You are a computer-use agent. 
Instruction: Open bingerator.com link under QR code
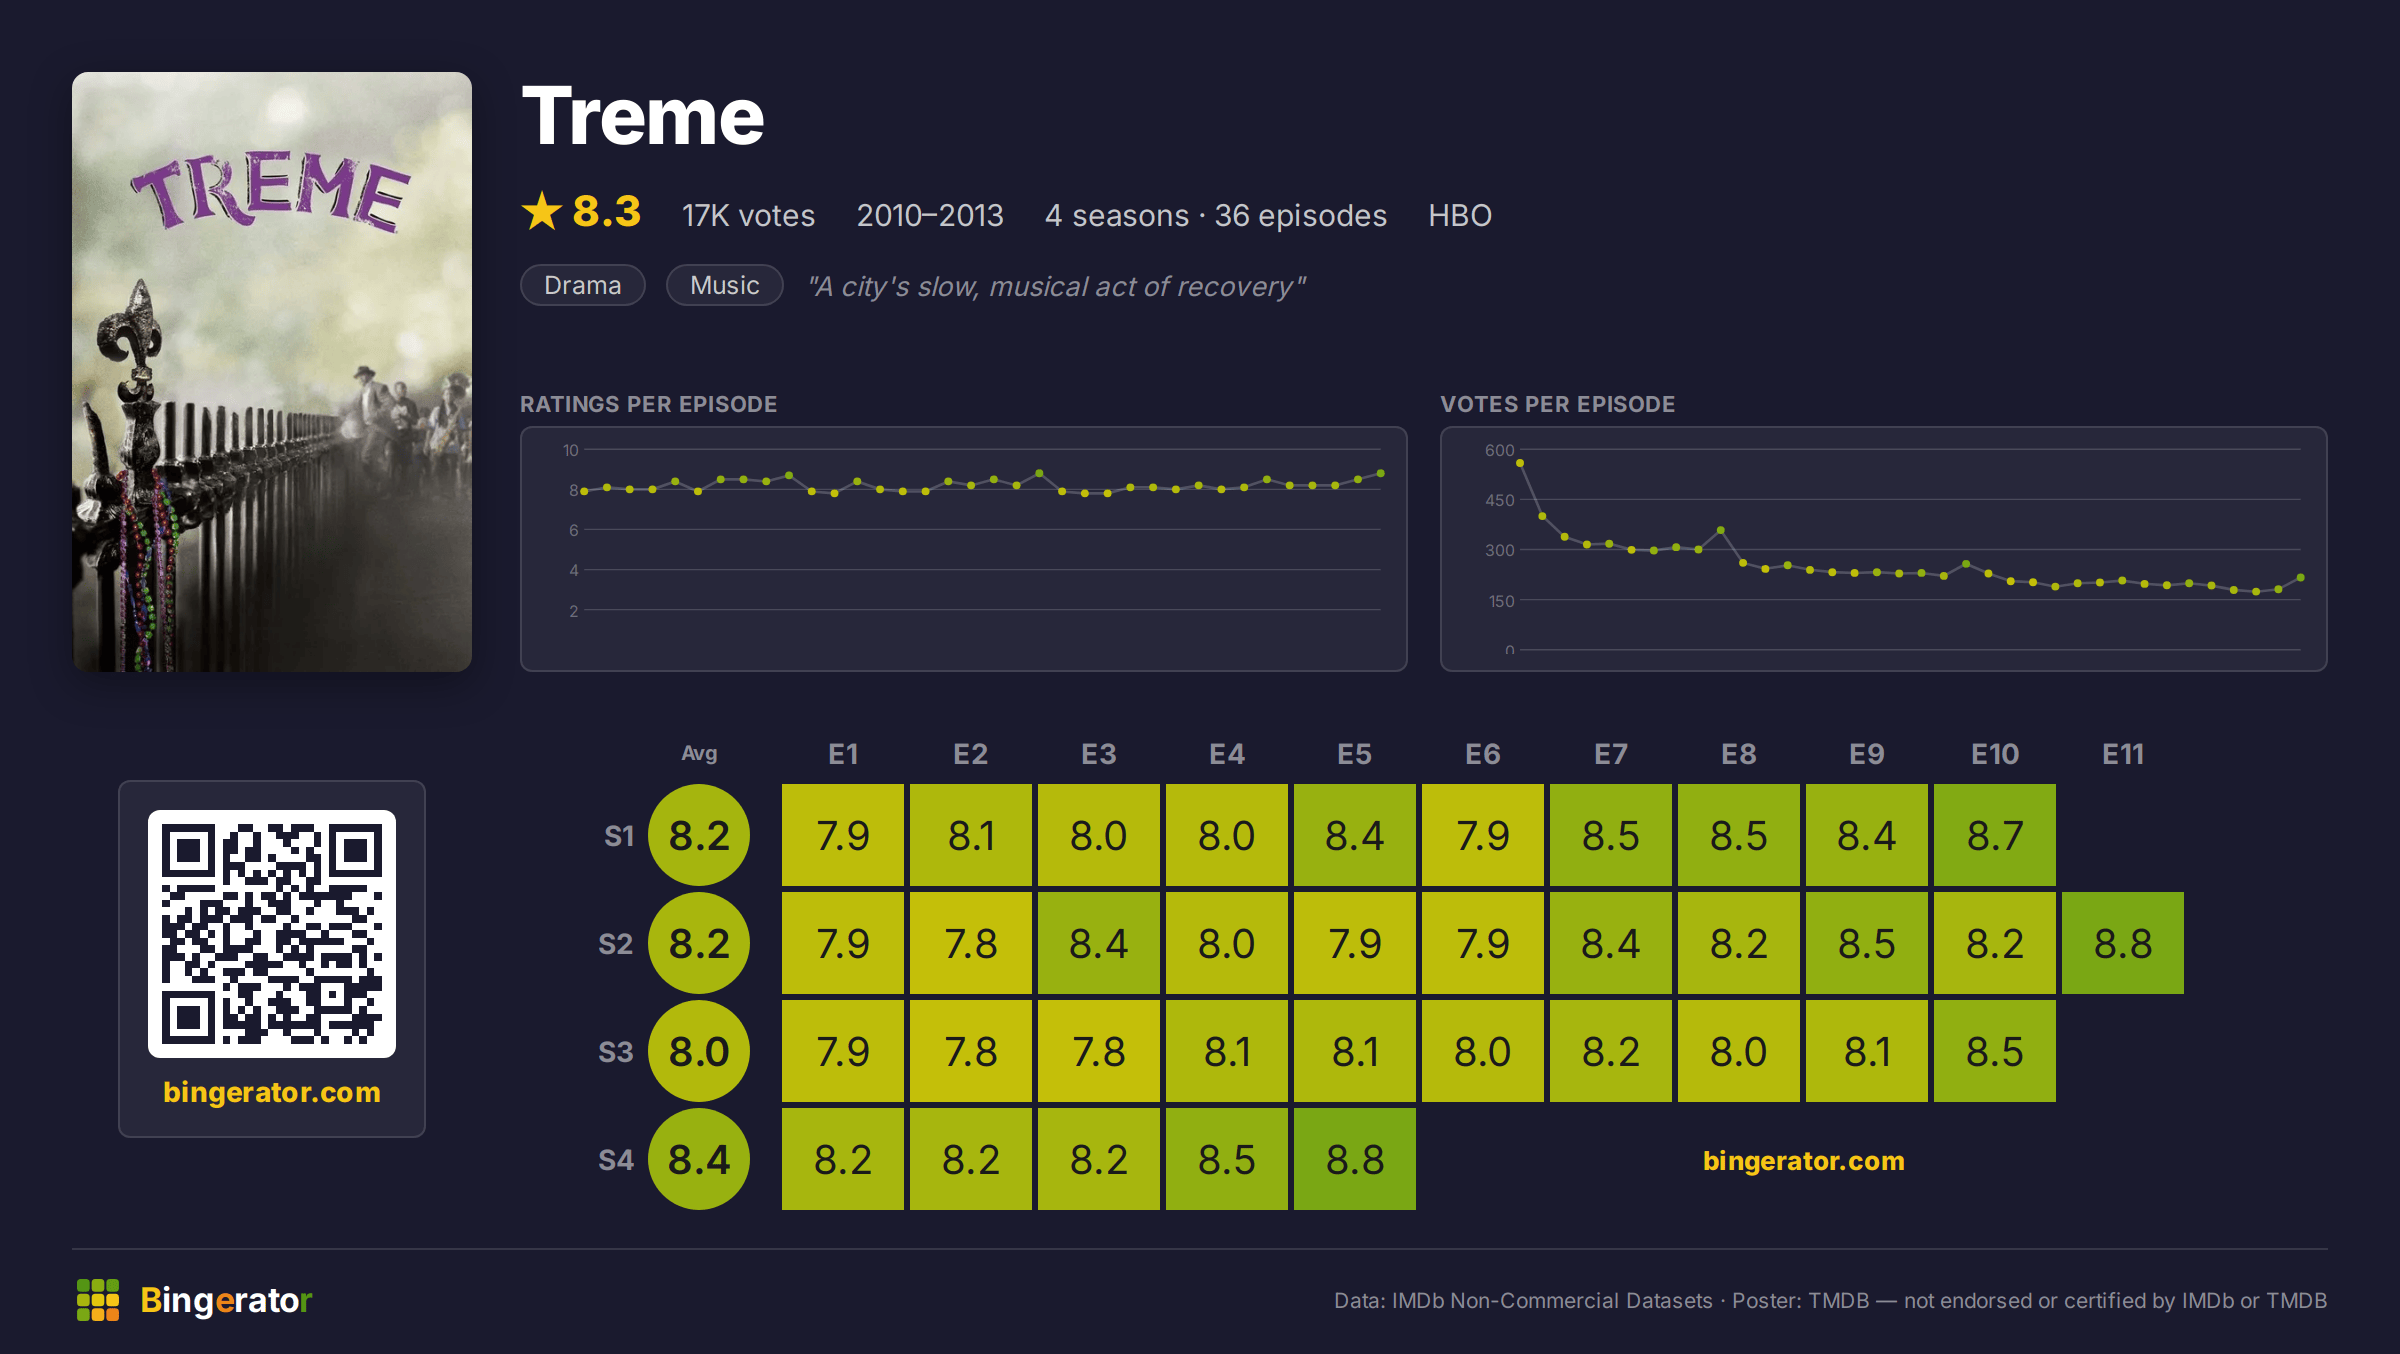click(x=272, y=1092)
